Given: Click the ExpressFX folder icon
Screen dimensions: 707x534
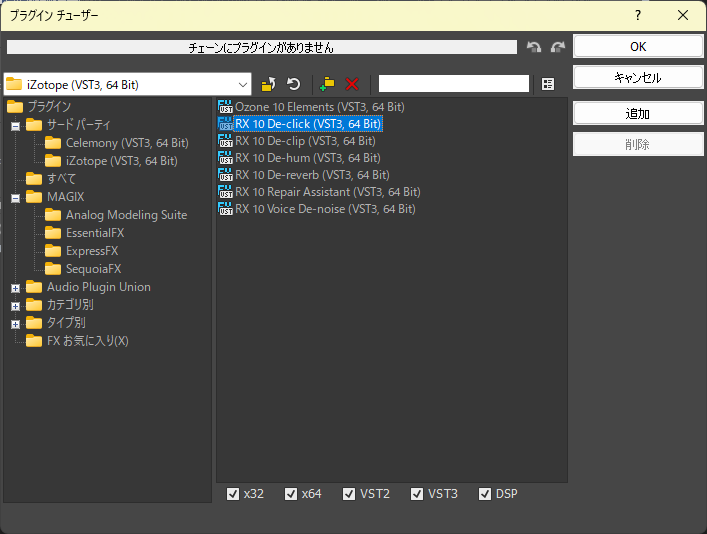Looking at the screenshot, I should 53,251.
